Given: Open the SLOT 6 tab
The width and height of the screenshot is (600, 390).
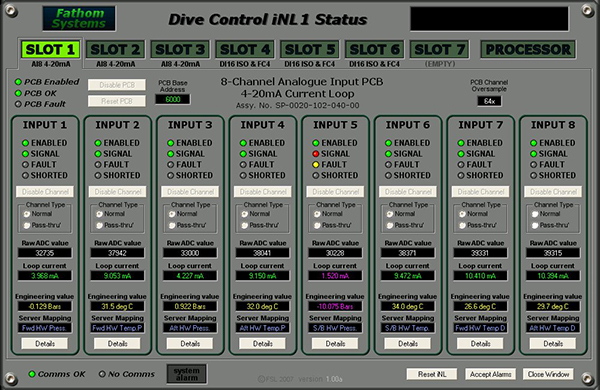Looking at the screenshot, I should (x=374, y=49).
